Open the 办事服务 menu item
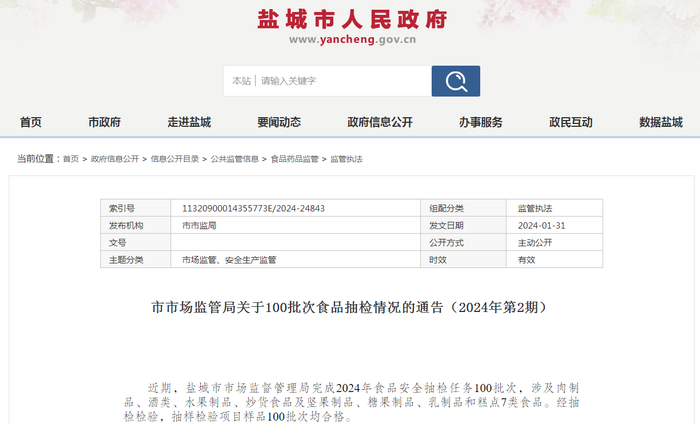This screenshot has width=700, height=424. (481, 122)
